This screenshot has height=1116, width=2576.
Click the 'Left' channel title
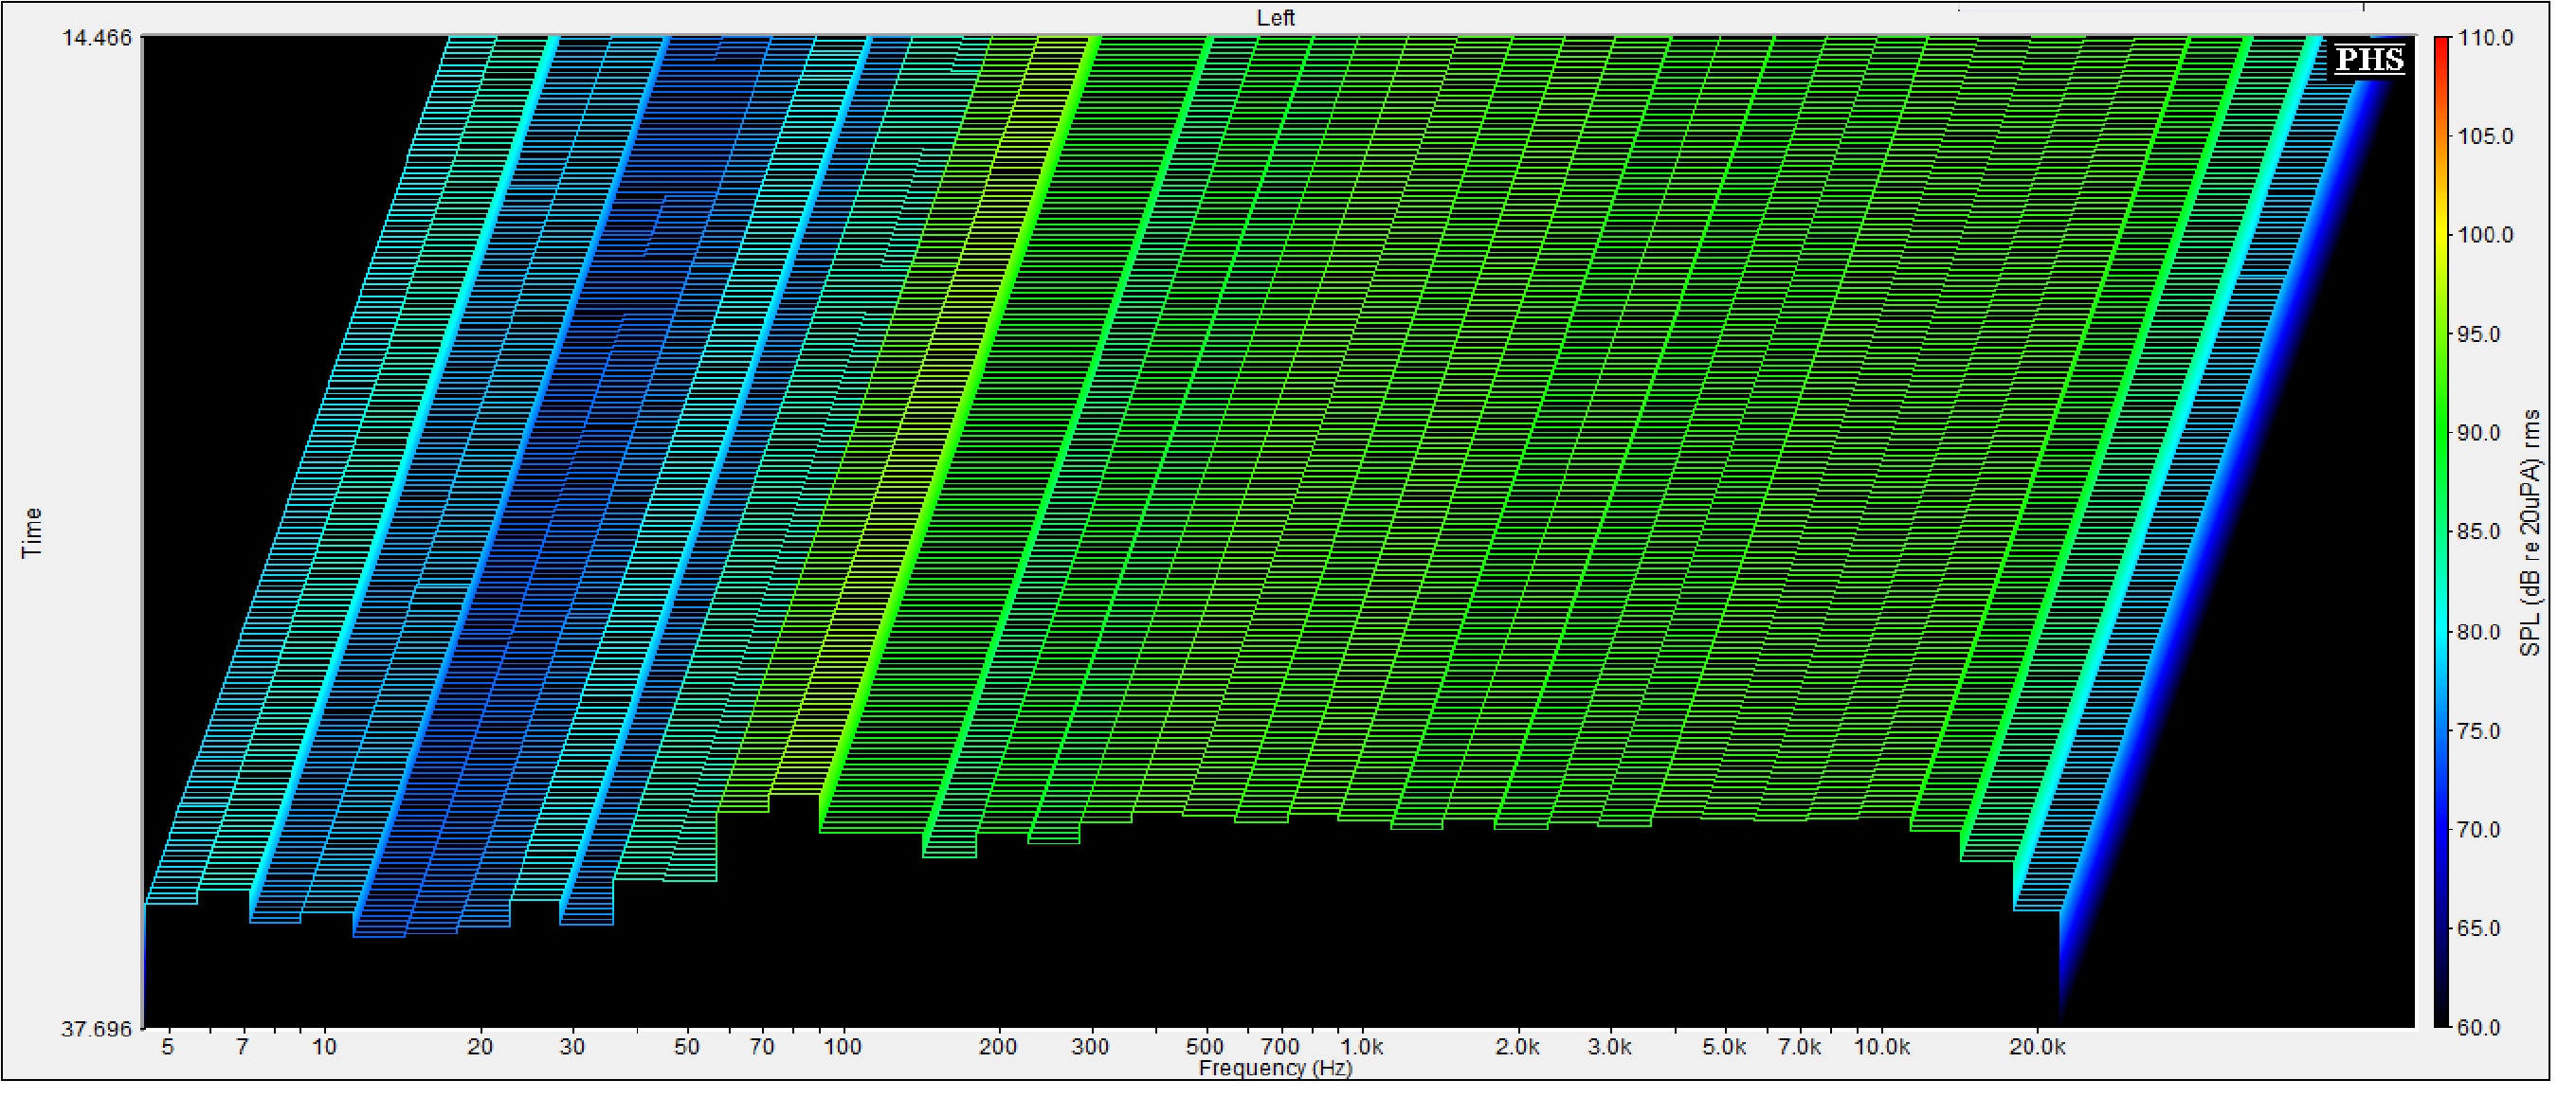[1275, 18]
